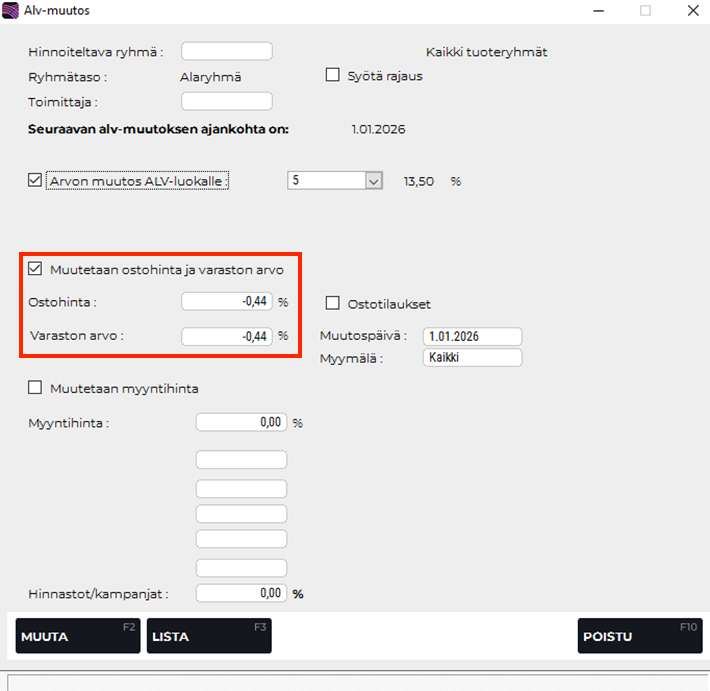Enable the Syötä rajaus checkbox

[x=333, y=75]
